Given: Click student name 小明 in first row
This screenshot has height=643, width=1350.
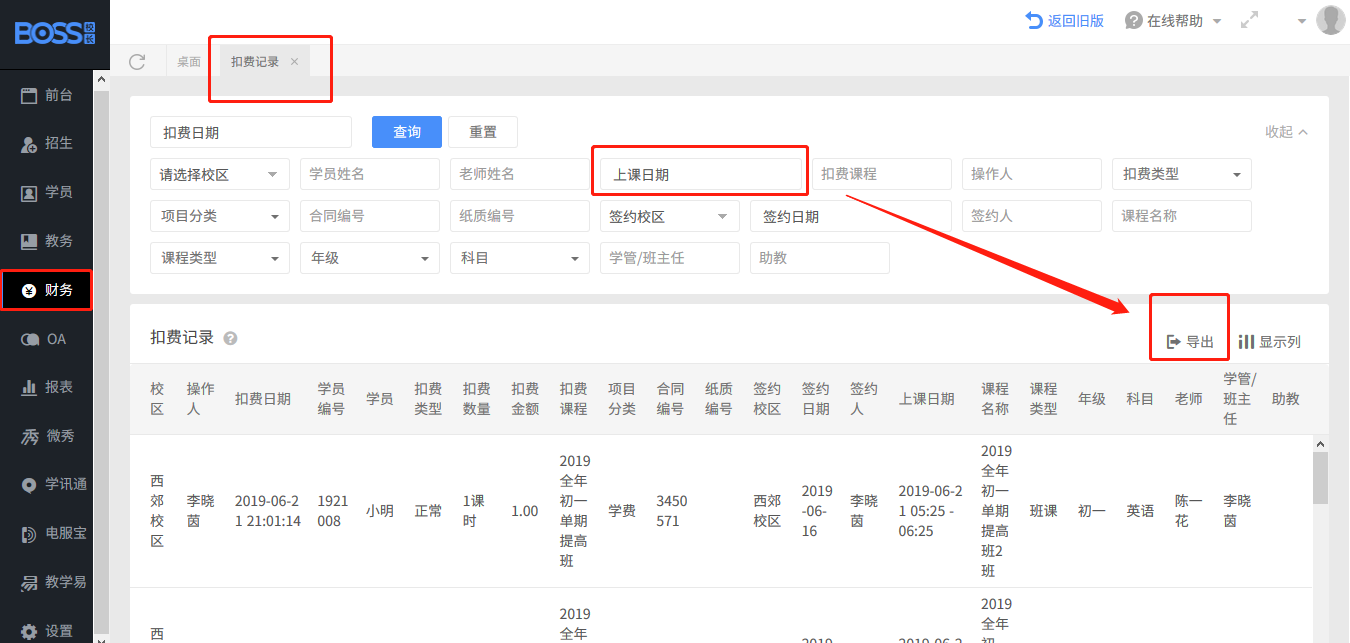Looking at the screenshot, I should [x=380, y=511].
